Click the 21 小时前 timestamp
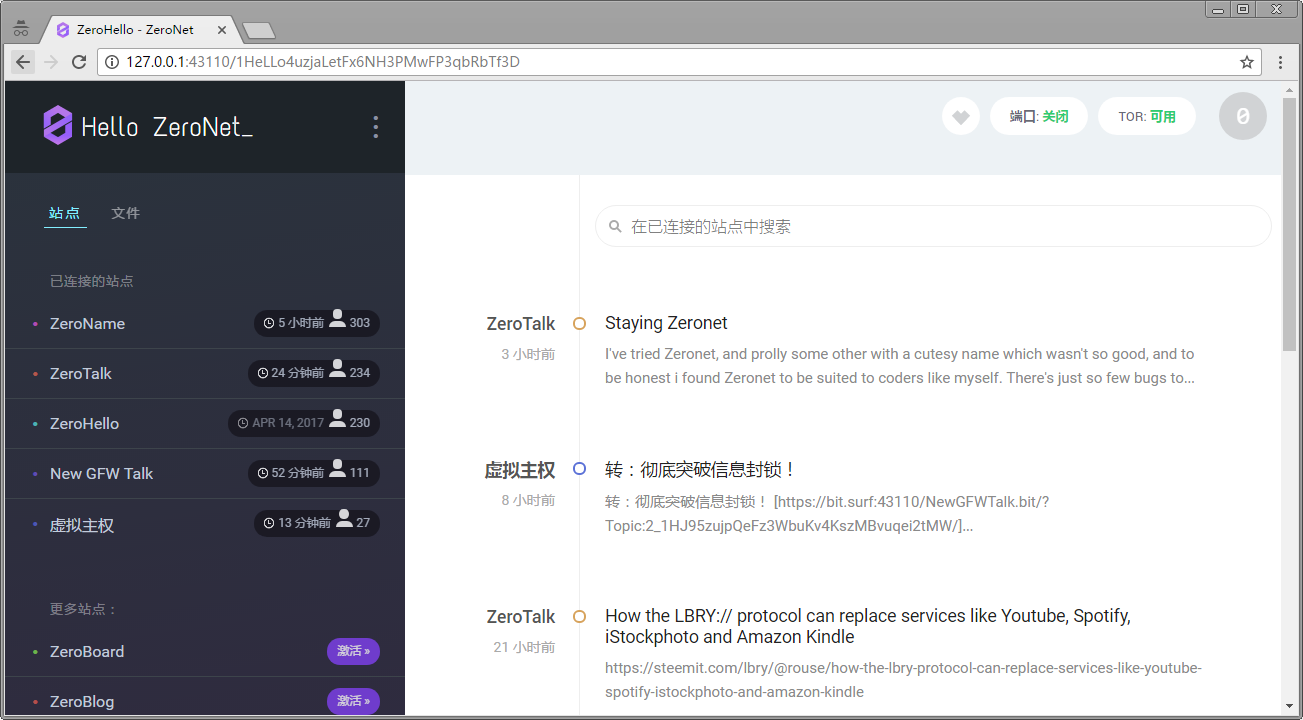1303x720 pixels. coord(524,647)
